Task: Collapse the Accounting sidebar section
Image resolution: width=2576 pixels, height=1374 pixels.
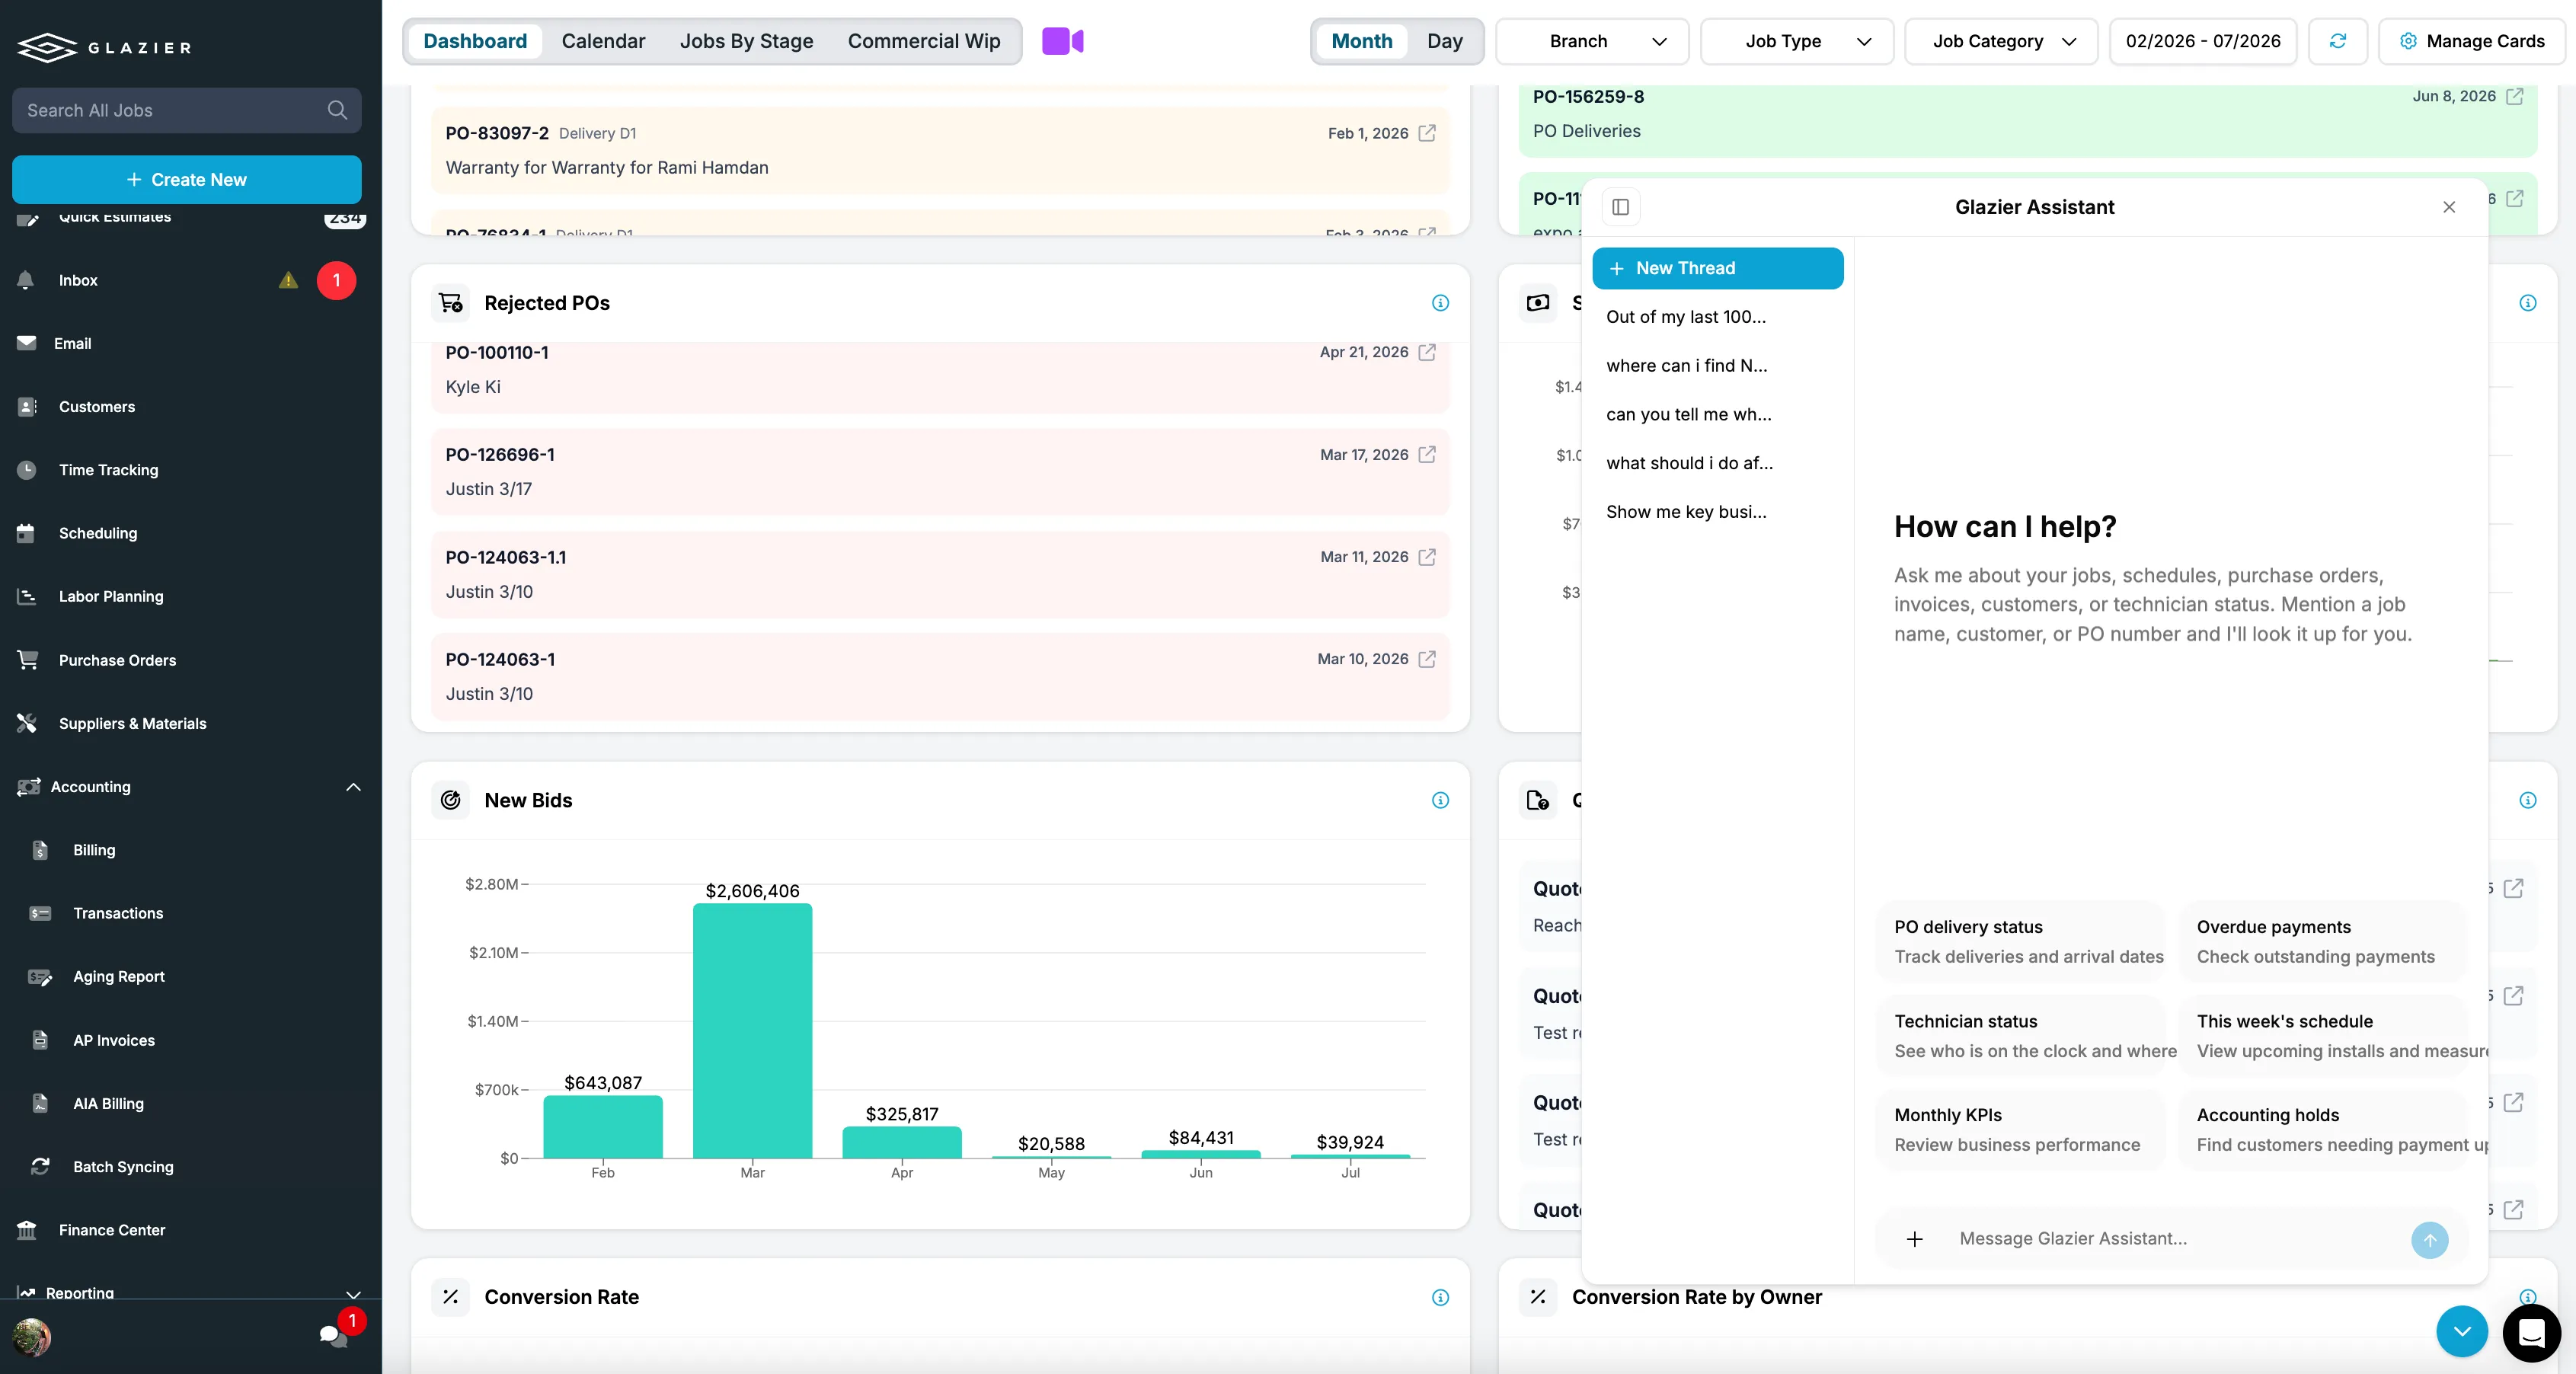Action: [352, 787]
